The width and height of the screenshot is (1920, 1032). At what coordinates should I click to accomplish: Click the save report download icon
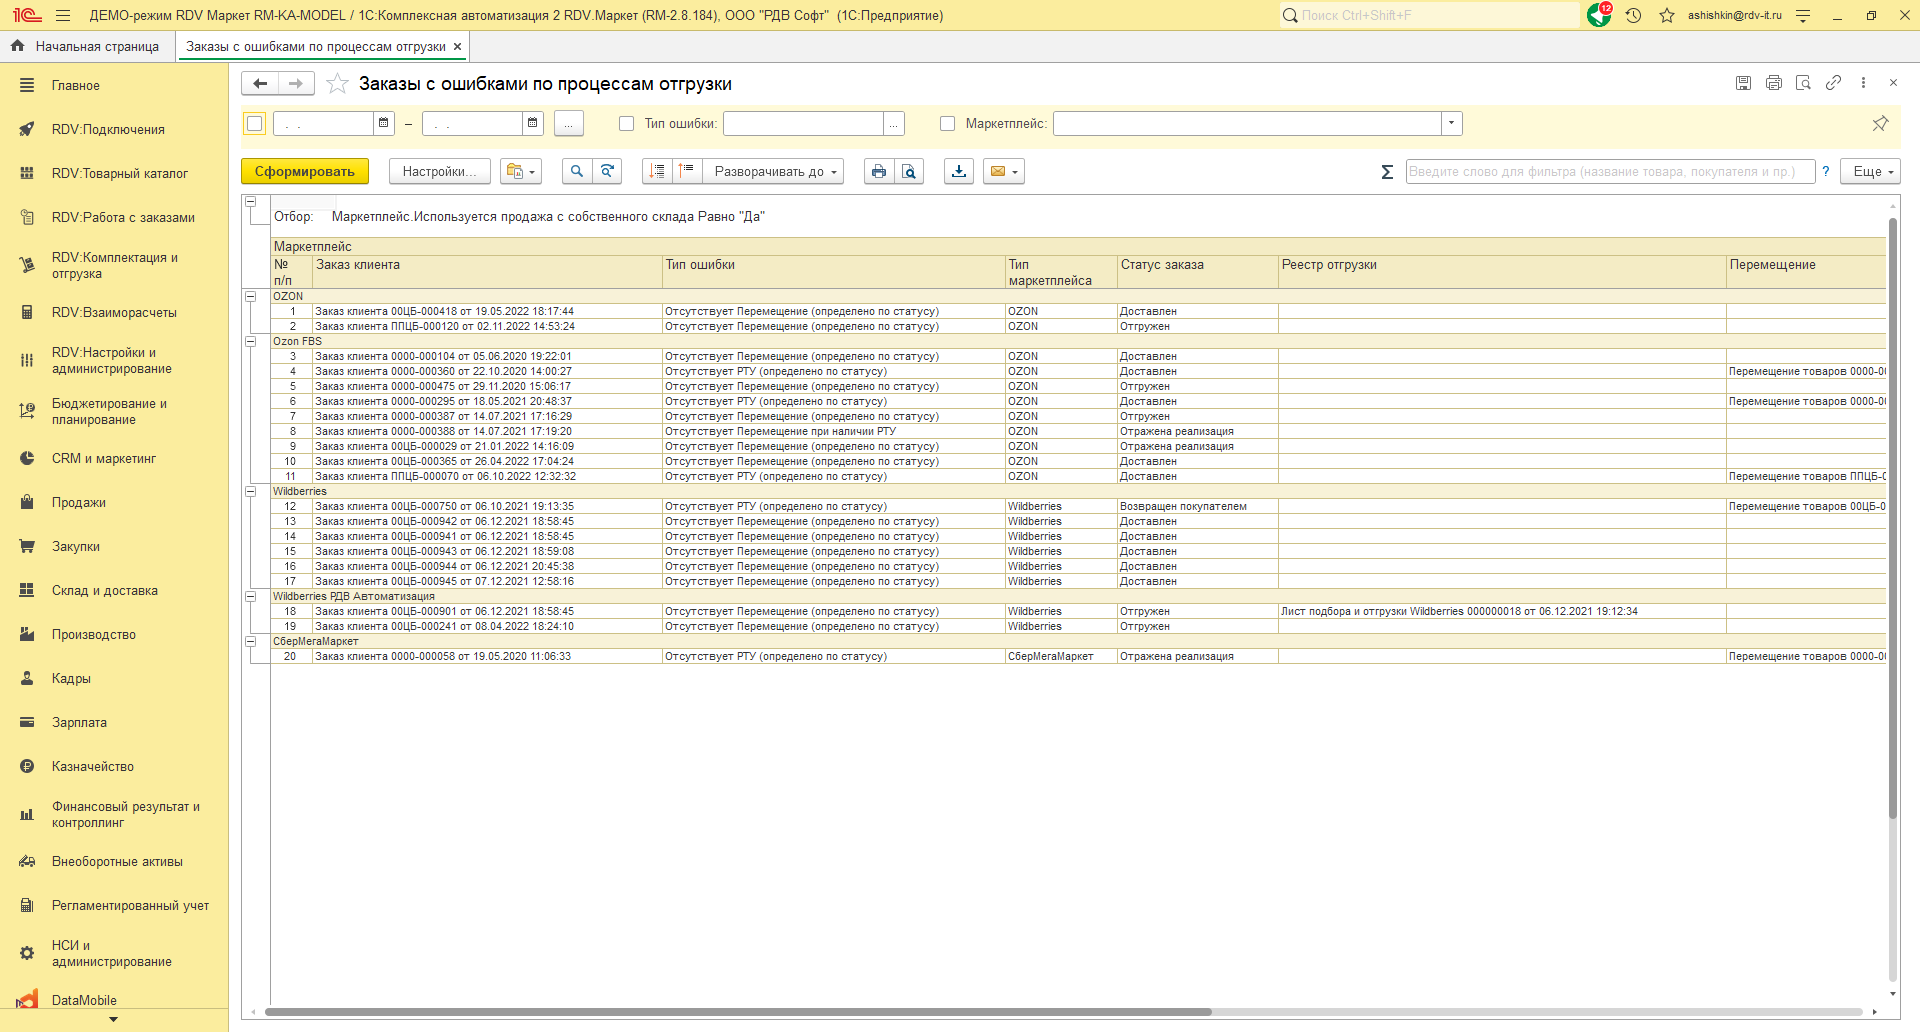pyautogui.click(x=959, y=172)
